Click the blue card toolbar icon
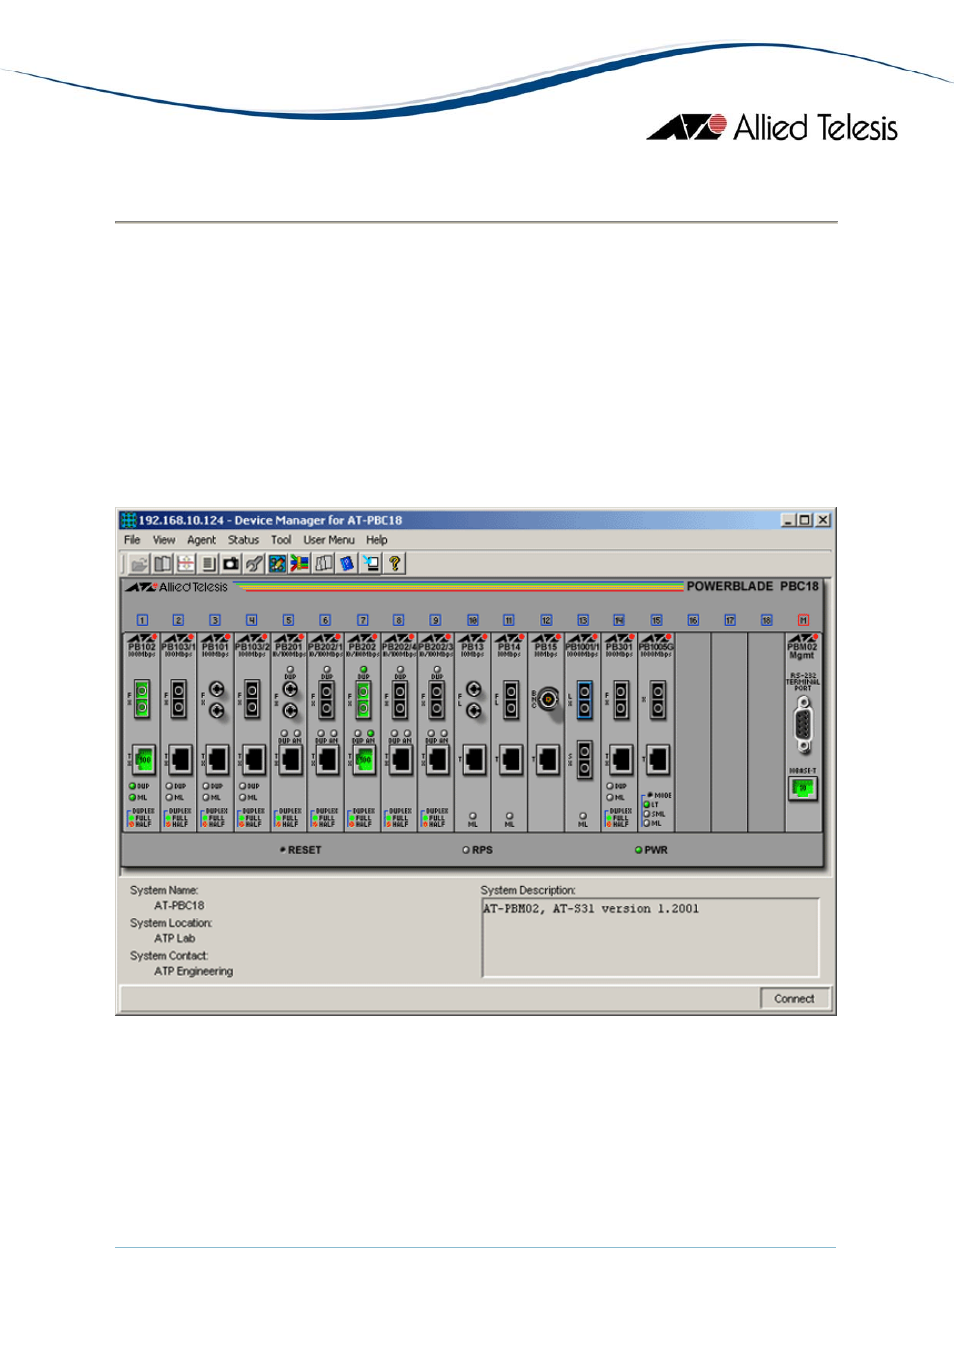 347,564
